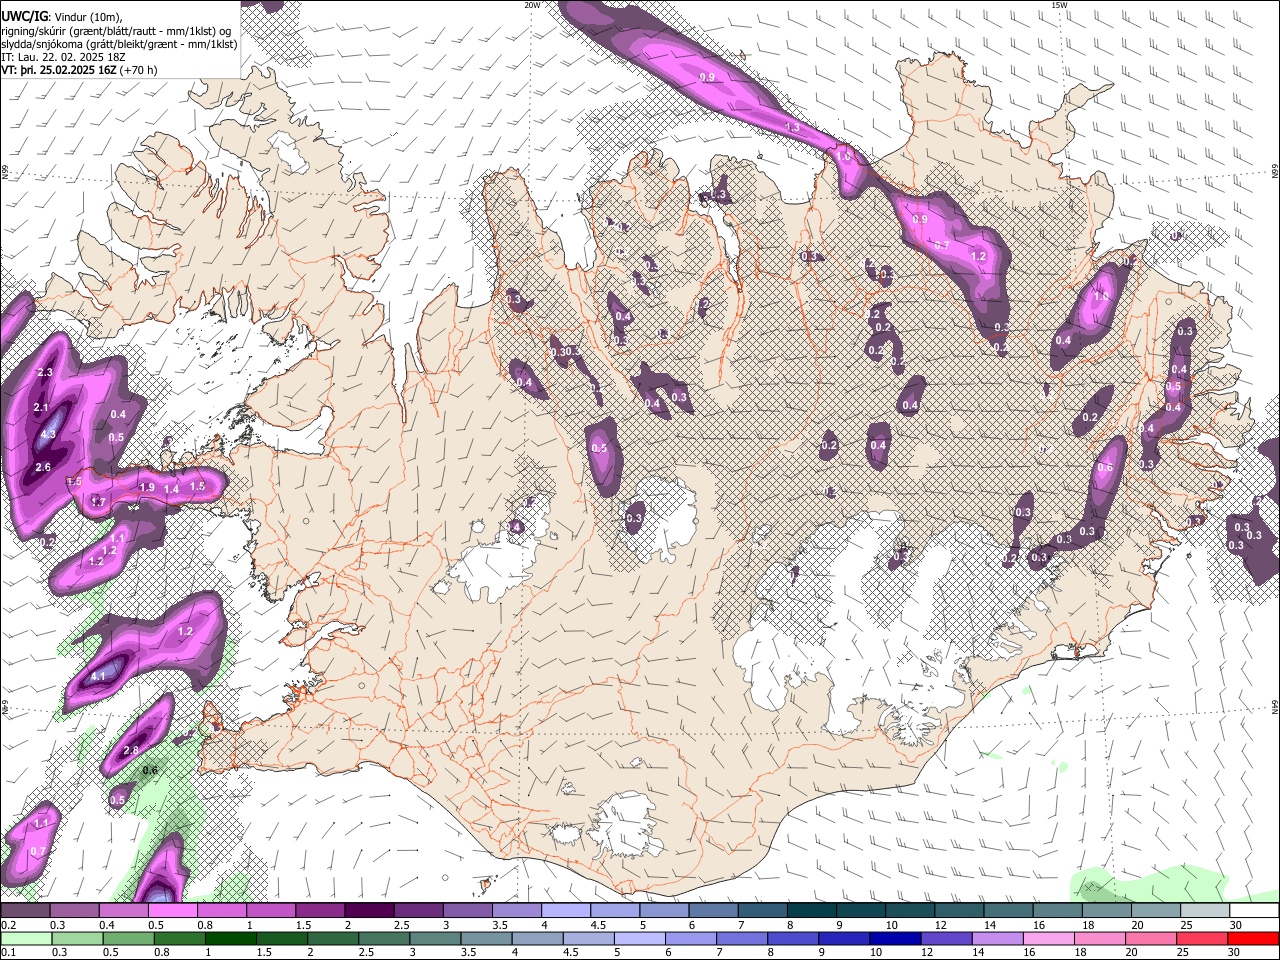
Task: Click the '4.3' precipitation value on the map
Action: [x=47, y=435]
